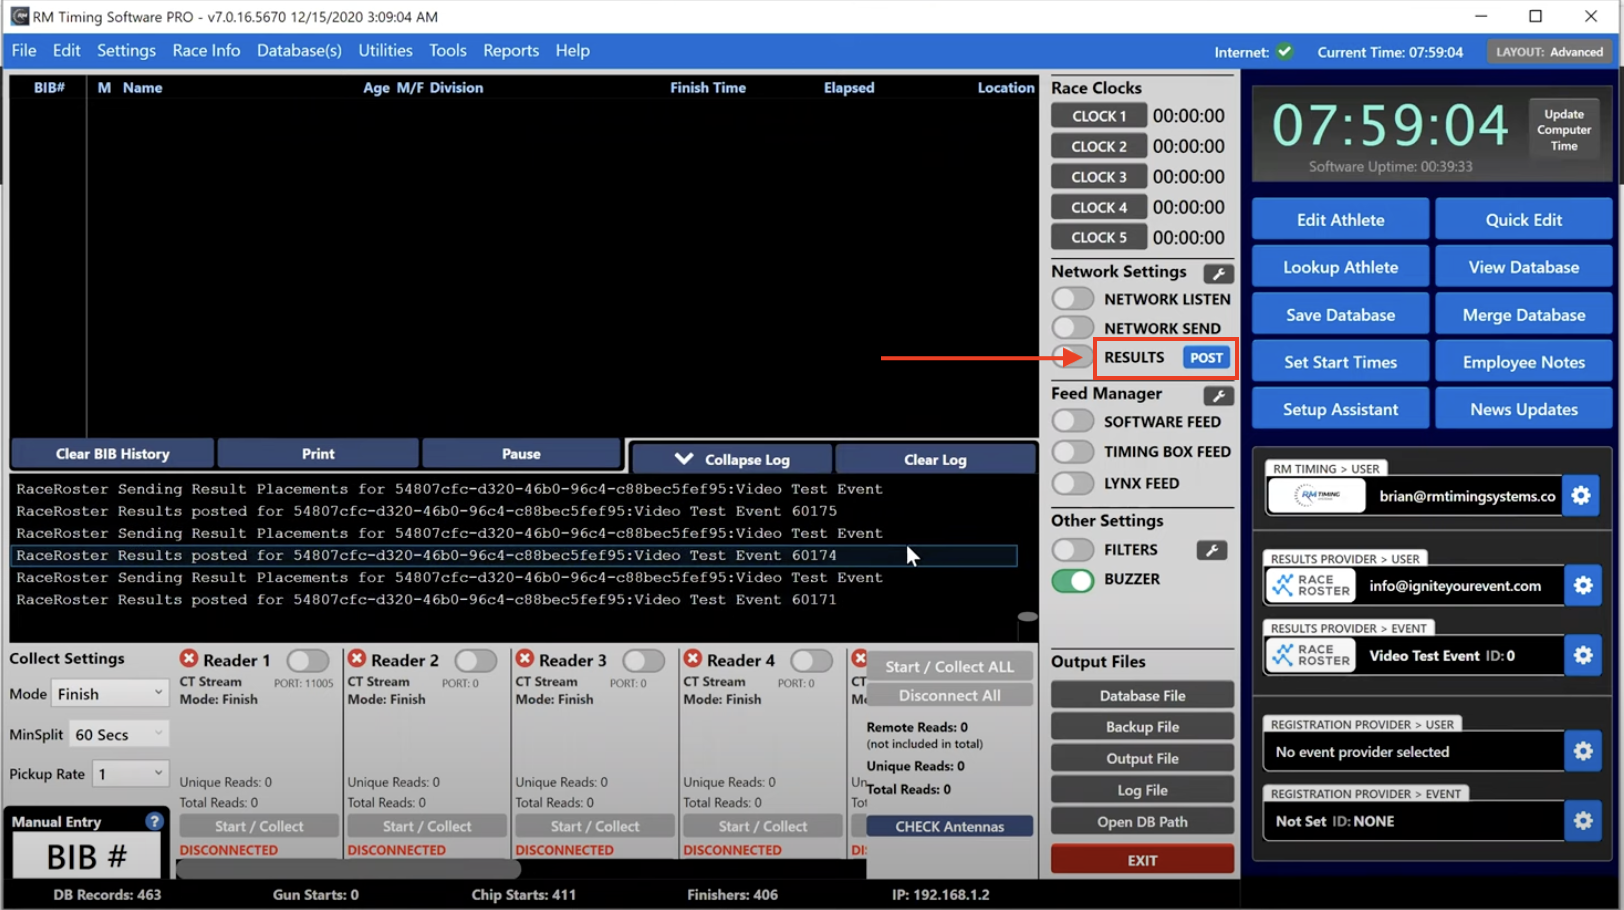
Task: Toggle the Results posting switch
Action: coord(1072,357)
